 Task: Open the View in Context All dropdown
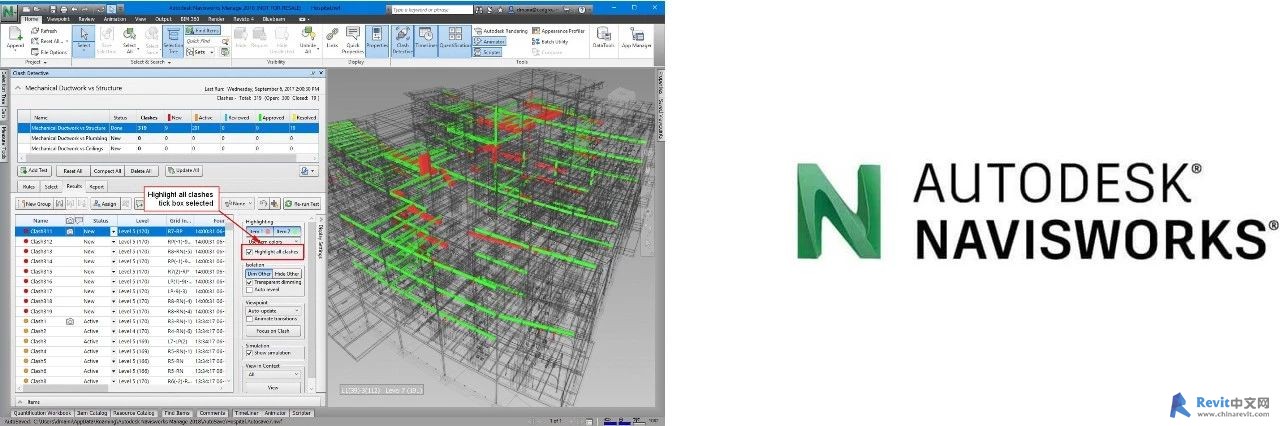click(273, 373)
